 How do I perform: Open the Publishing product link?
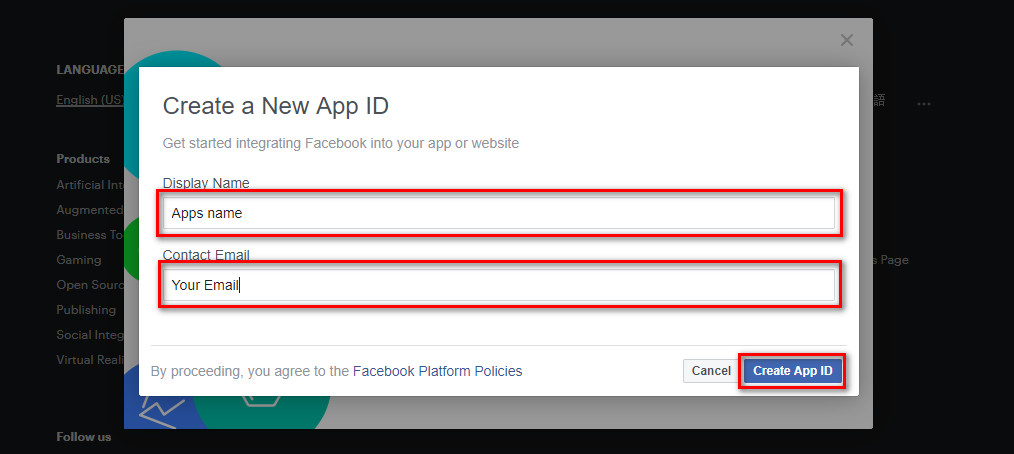tap(86, 310)
